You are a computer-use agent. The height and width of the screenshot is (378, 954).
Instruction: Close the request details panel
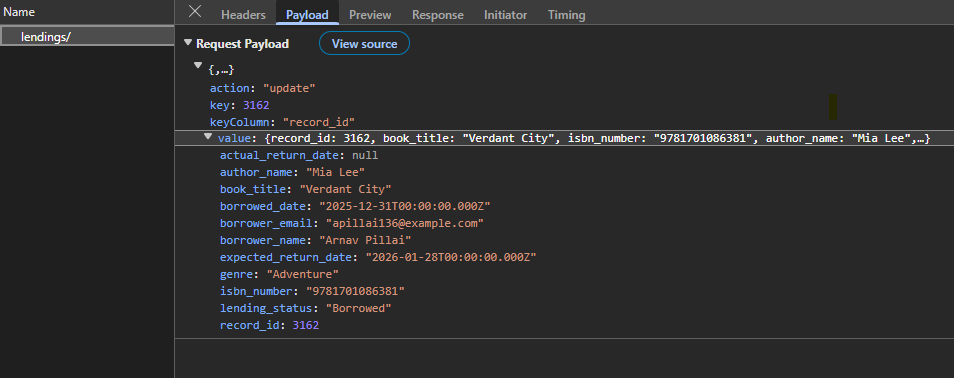click(195, 12)
